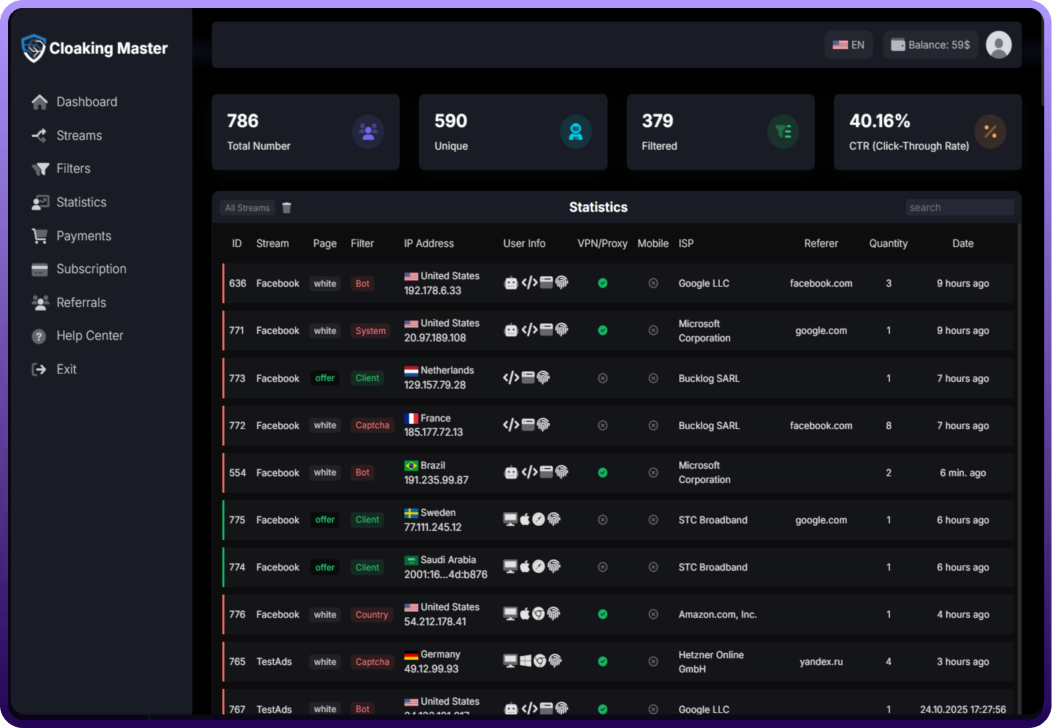Click the statistics search field
The height and width of the screenshot is (728, 1052).
pyautogui.click(x=958, y=208)
